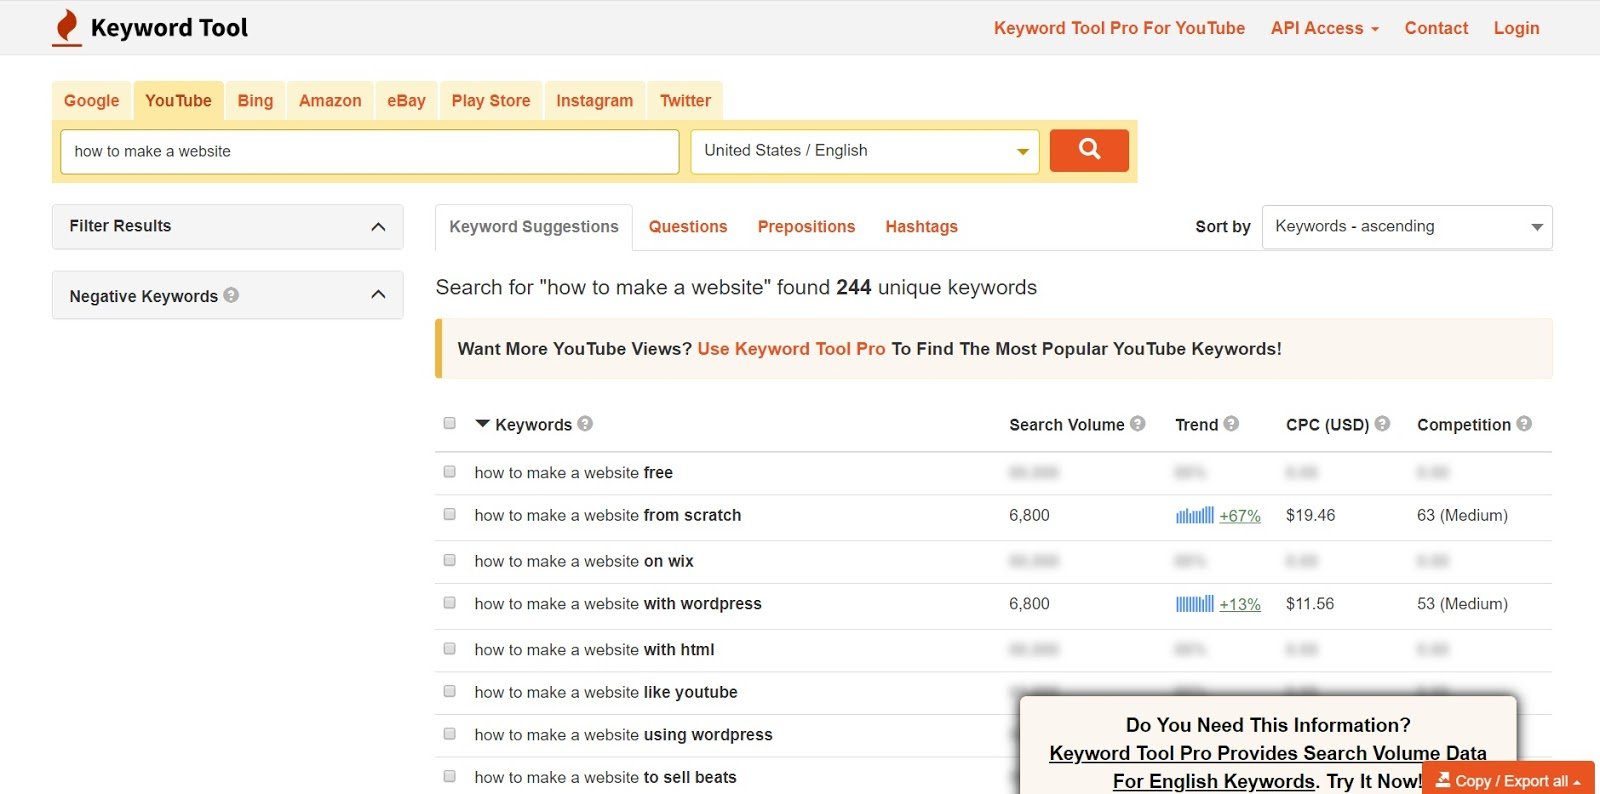Click the Keyword Tool flame logo
1600x794 pixels.
coord(67,27)
